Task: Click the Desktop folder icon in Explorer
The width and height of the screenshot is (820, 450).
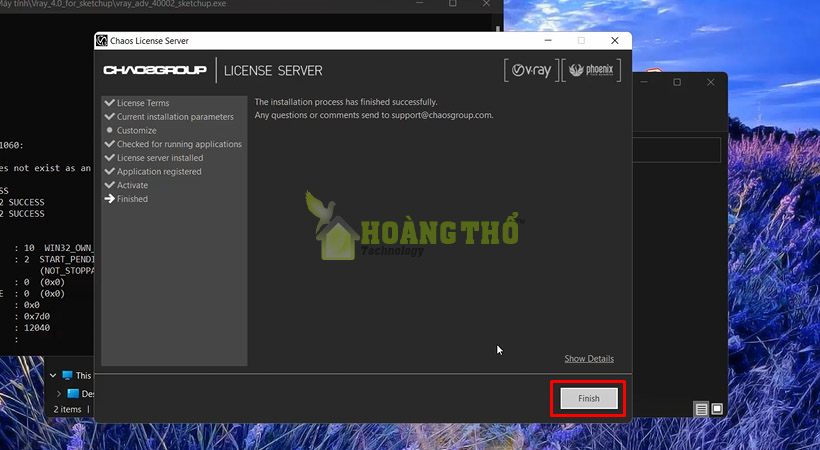Action: pyautogui.click(x=73, y=393)
